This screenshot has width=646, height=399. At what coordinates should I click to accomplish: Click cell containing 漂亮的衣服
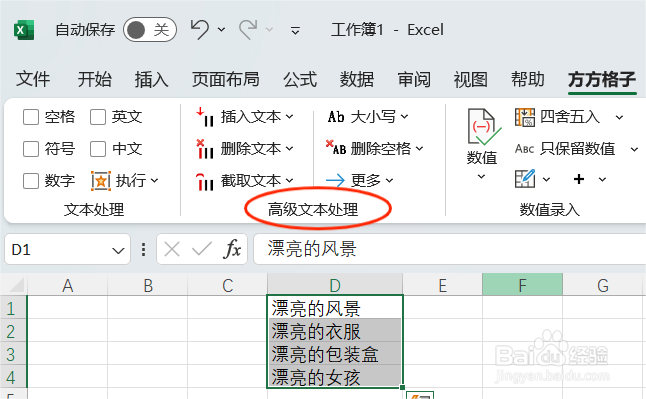point(335,331)
